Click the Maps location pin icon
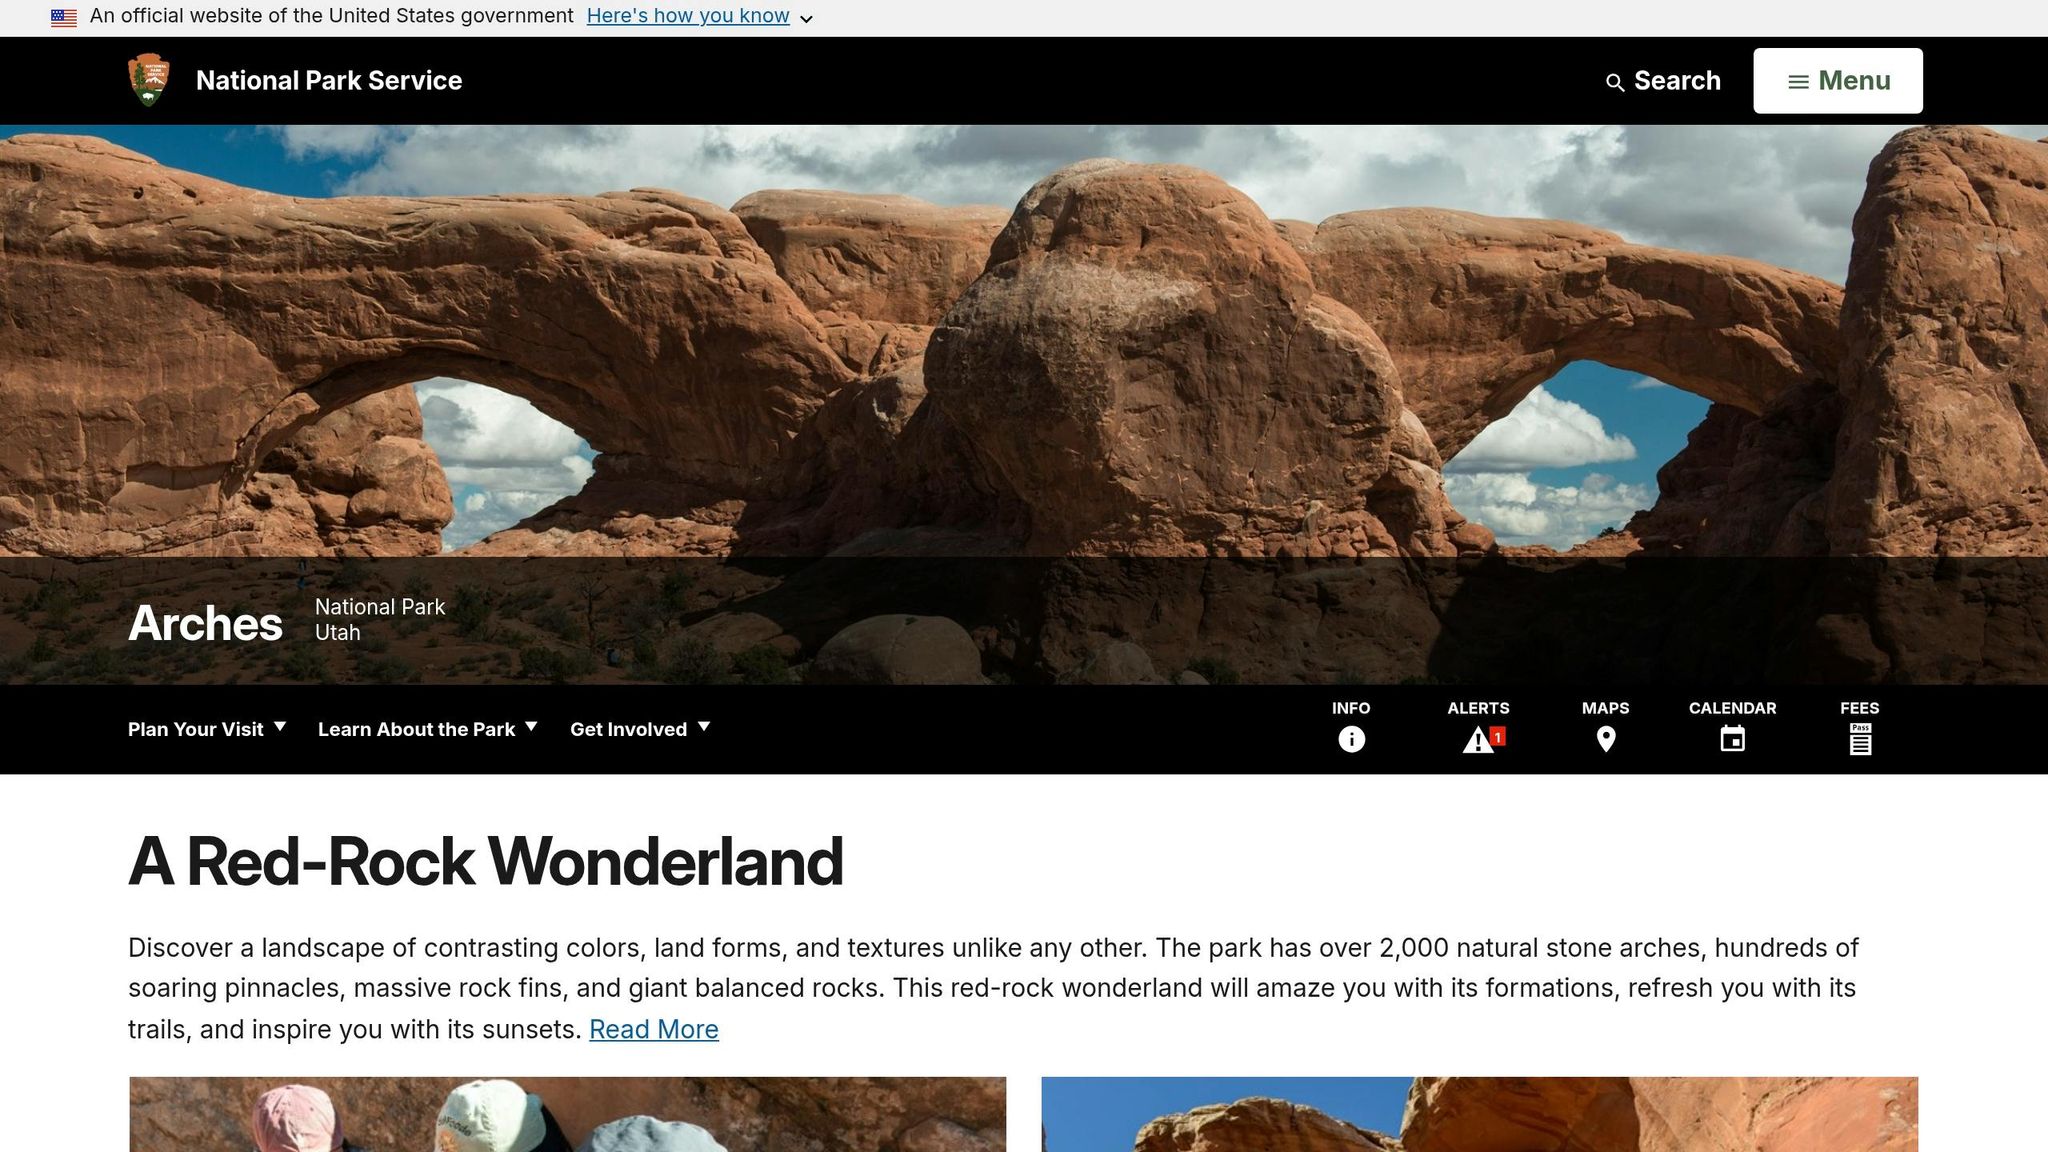This screenshot has height=1152, width=2048. pos(1605,739)
